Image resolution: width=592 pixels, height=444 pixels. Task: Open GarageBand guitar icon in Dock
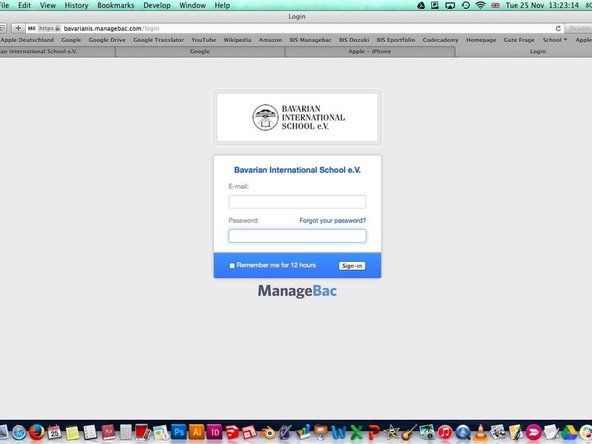tap(410, 432)
